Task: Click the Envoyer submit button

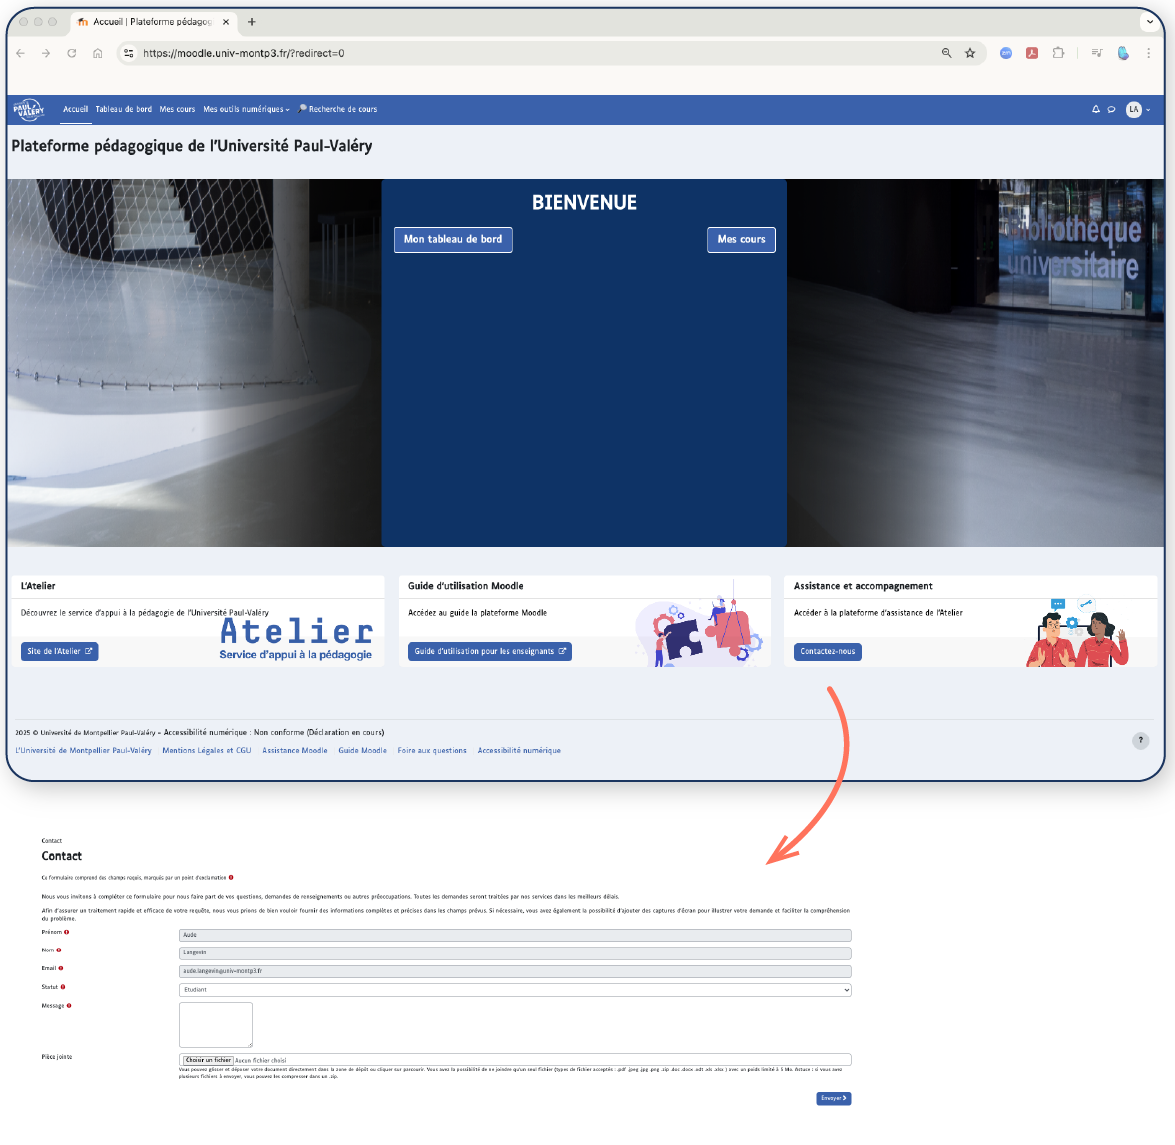Action: point(833,1097)
